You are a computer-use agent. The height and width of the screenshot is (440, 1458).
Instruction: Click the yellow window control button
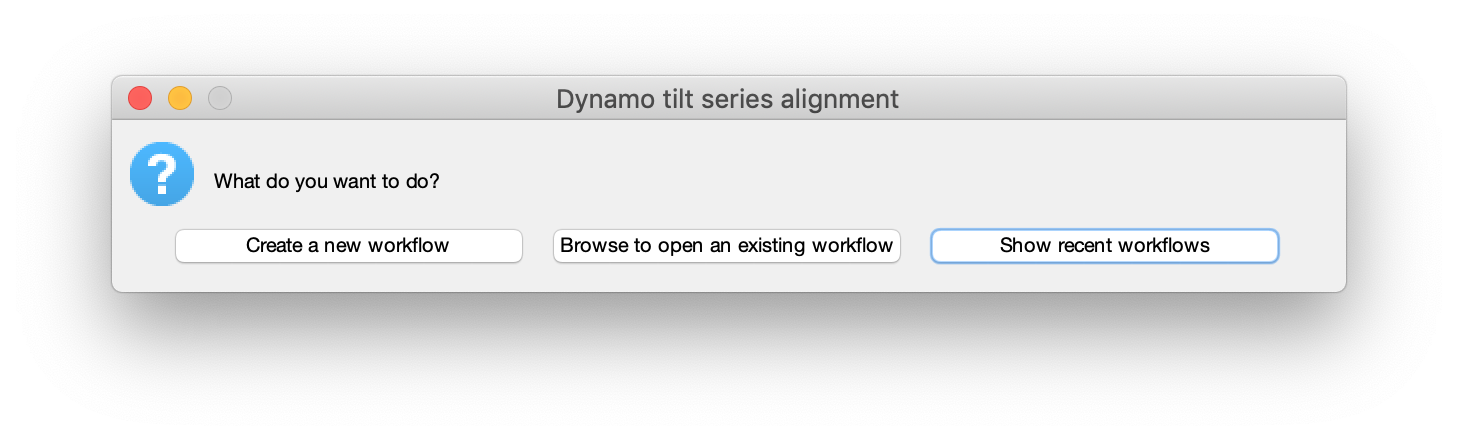pyautogui.click(x=180, y=98)
